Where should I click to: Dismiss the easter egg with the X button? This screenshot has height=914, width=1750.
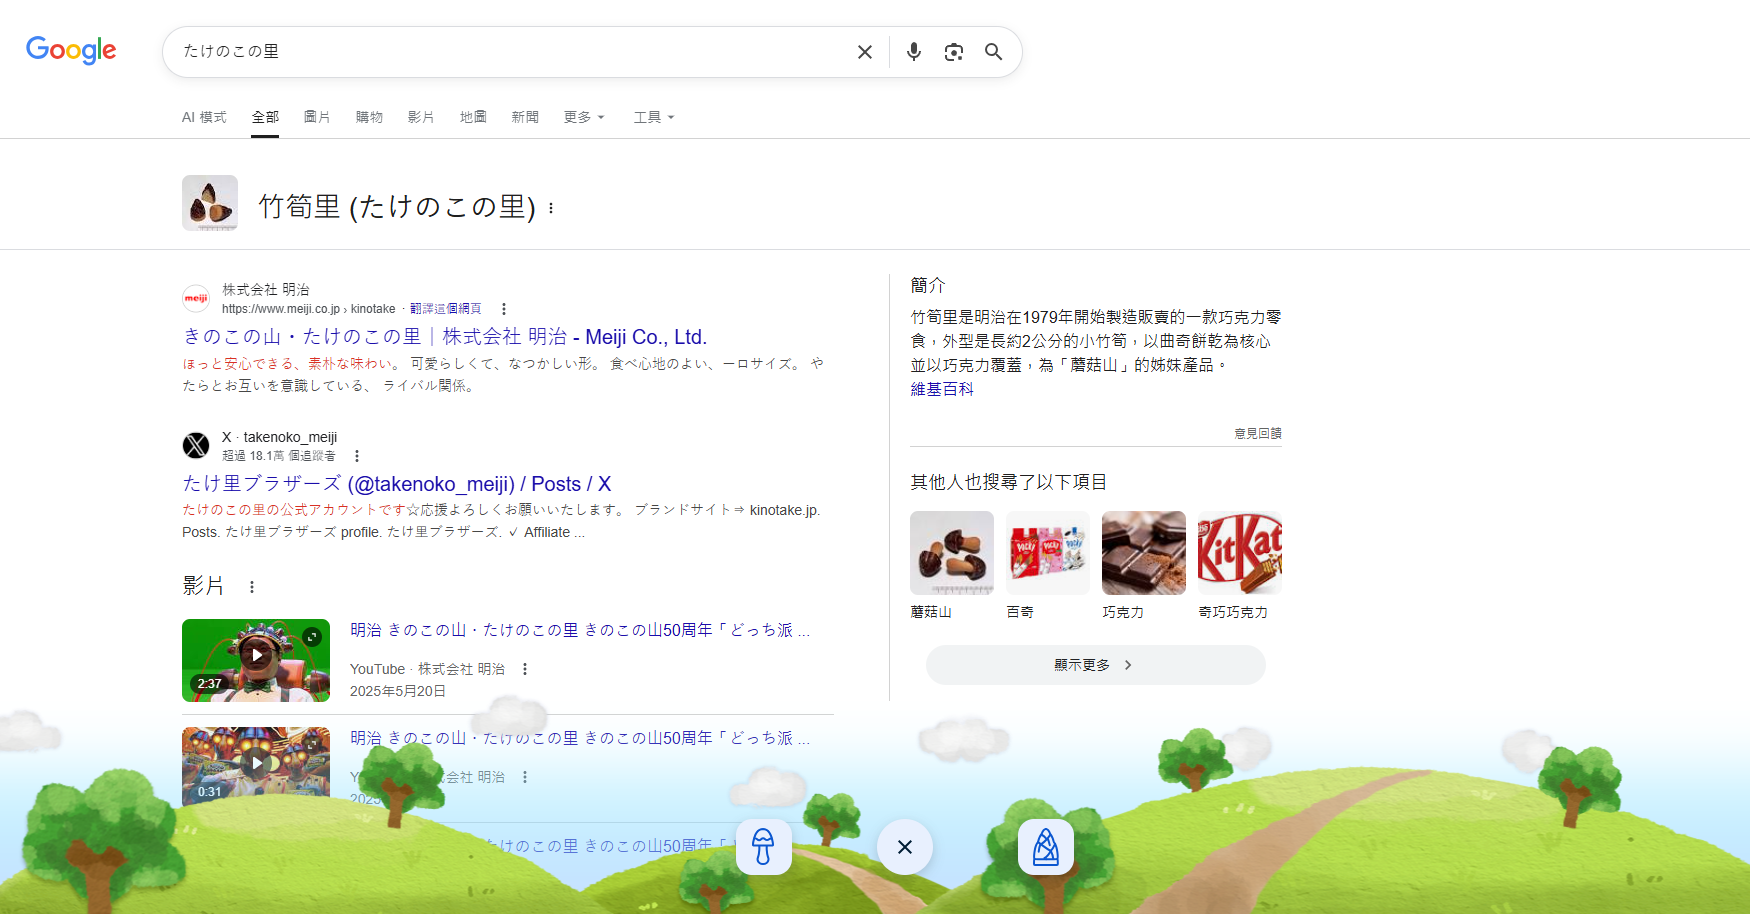(904, 847)
